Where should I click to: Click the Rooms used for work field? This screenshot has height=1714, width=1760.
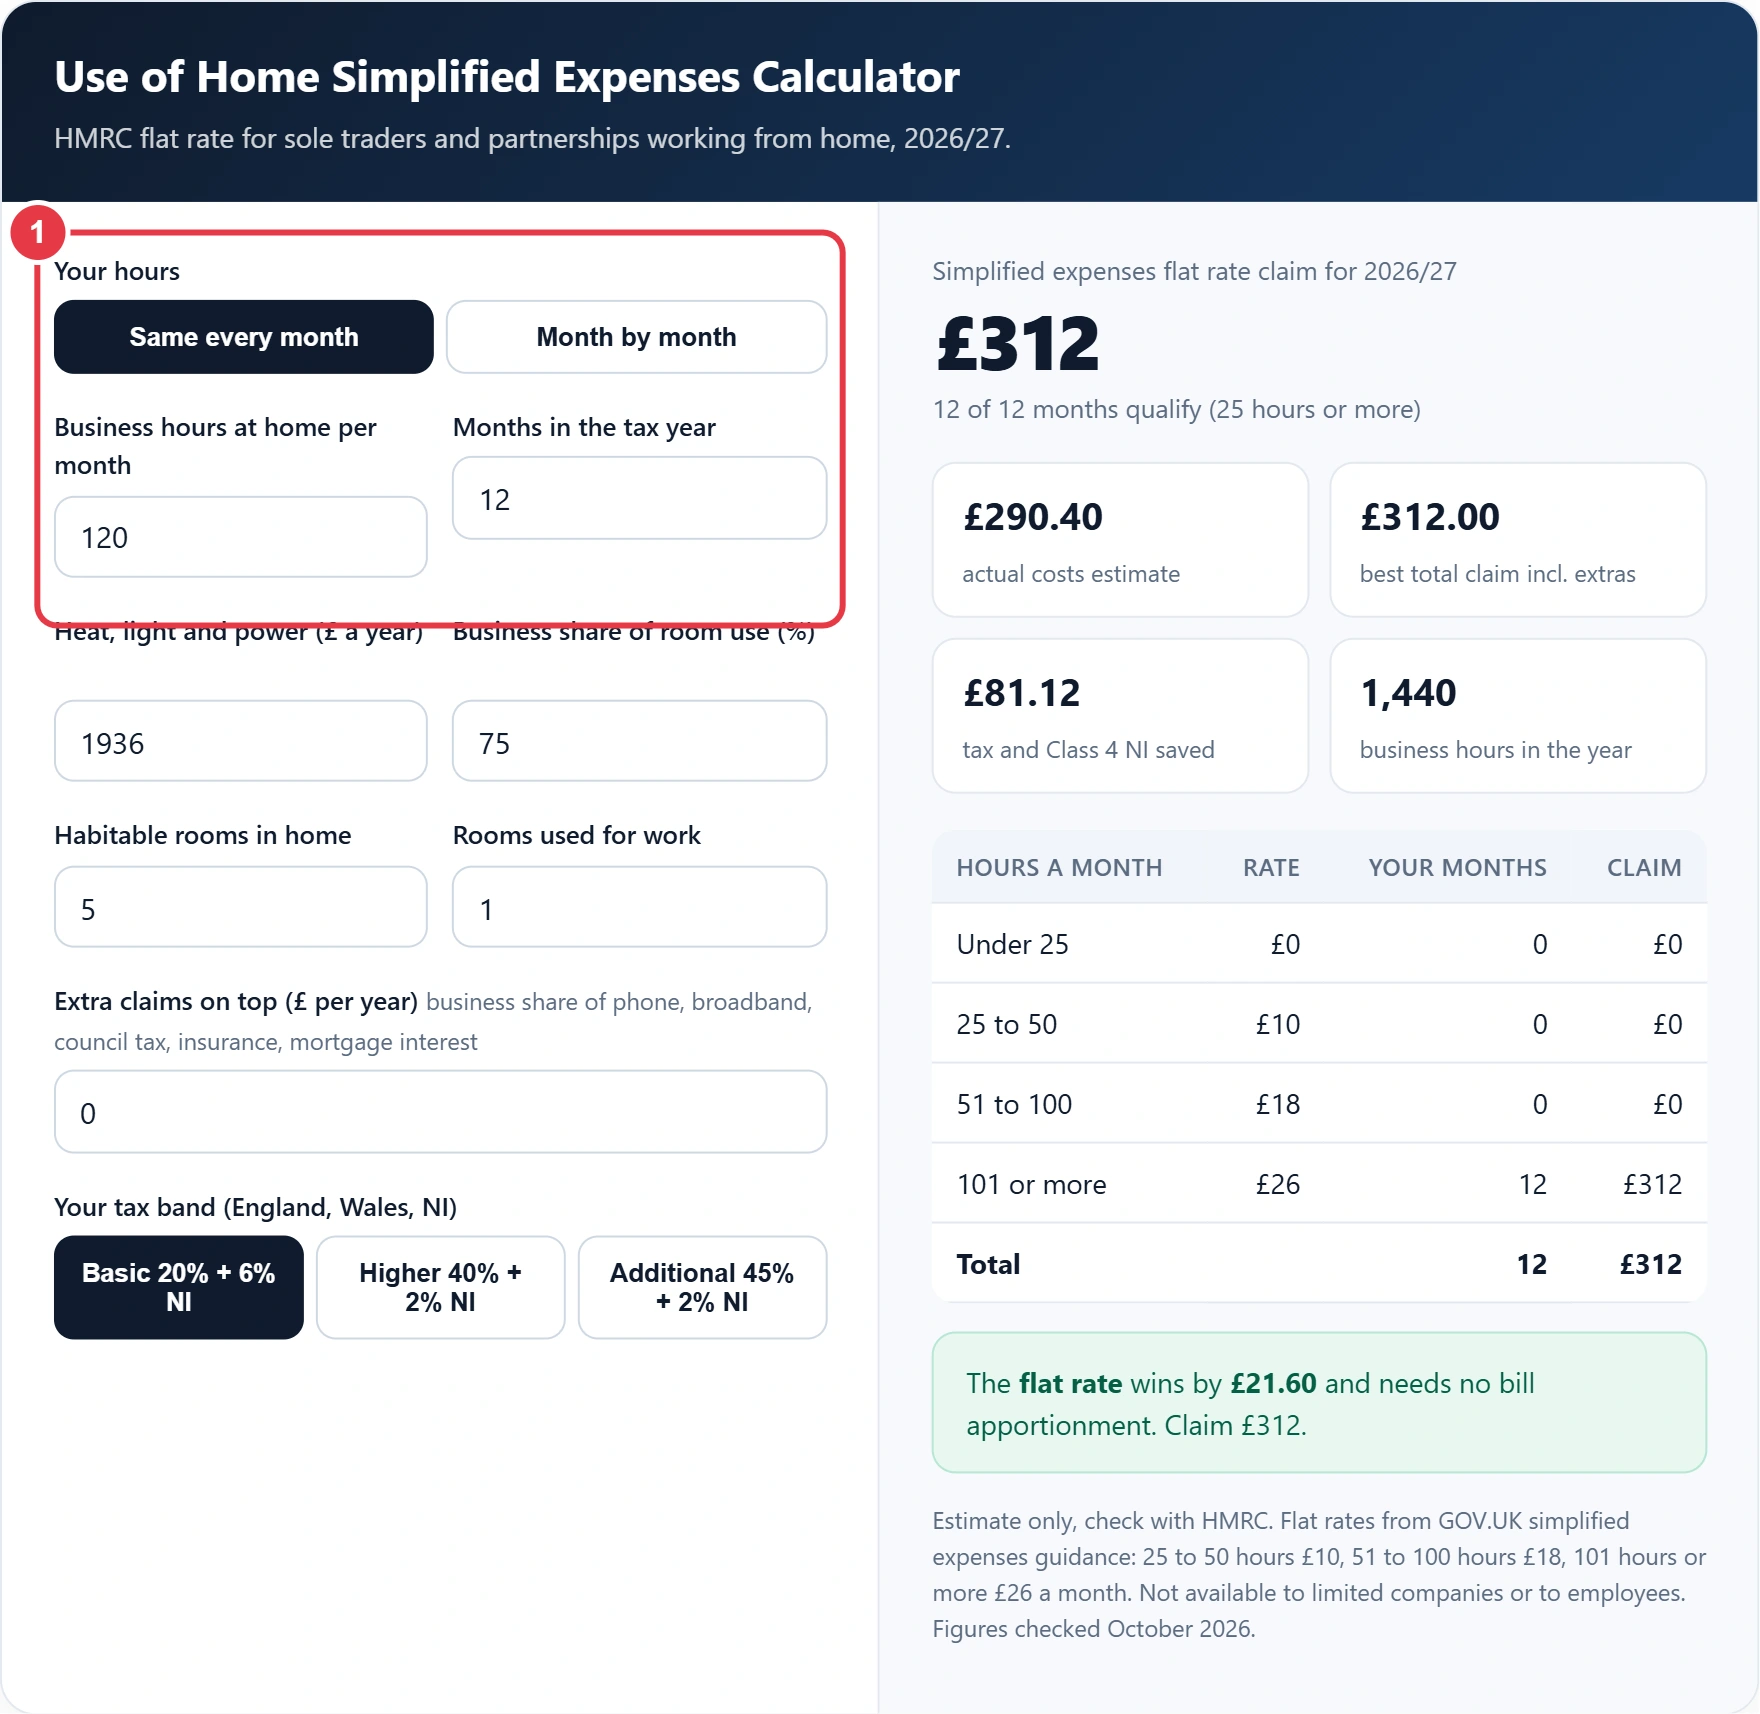point(639,907)
